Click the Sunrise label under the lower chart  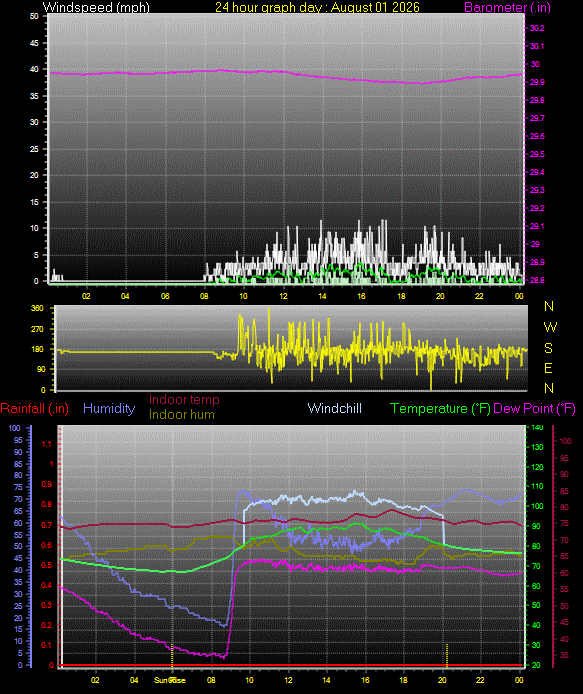(x=170, y=680)
